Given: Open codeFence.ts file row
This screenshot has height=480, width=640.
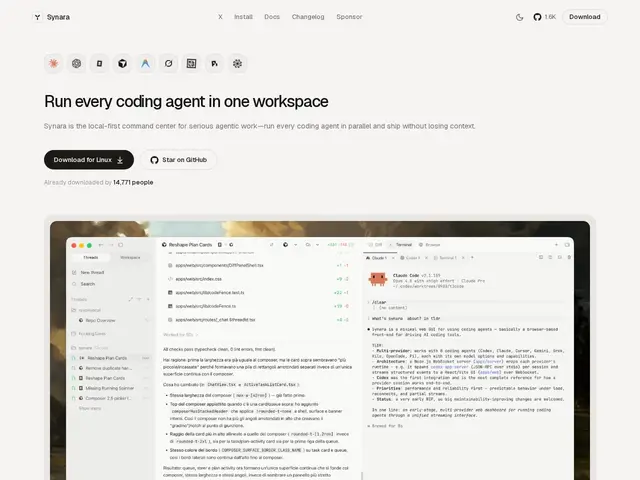Looking at the screenshot, I should click(258, 306).
